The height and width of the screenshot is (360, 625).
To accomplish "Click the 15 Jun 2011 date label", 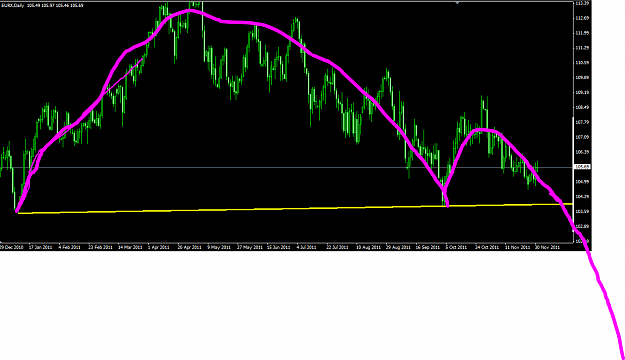I will pos(279,247).
